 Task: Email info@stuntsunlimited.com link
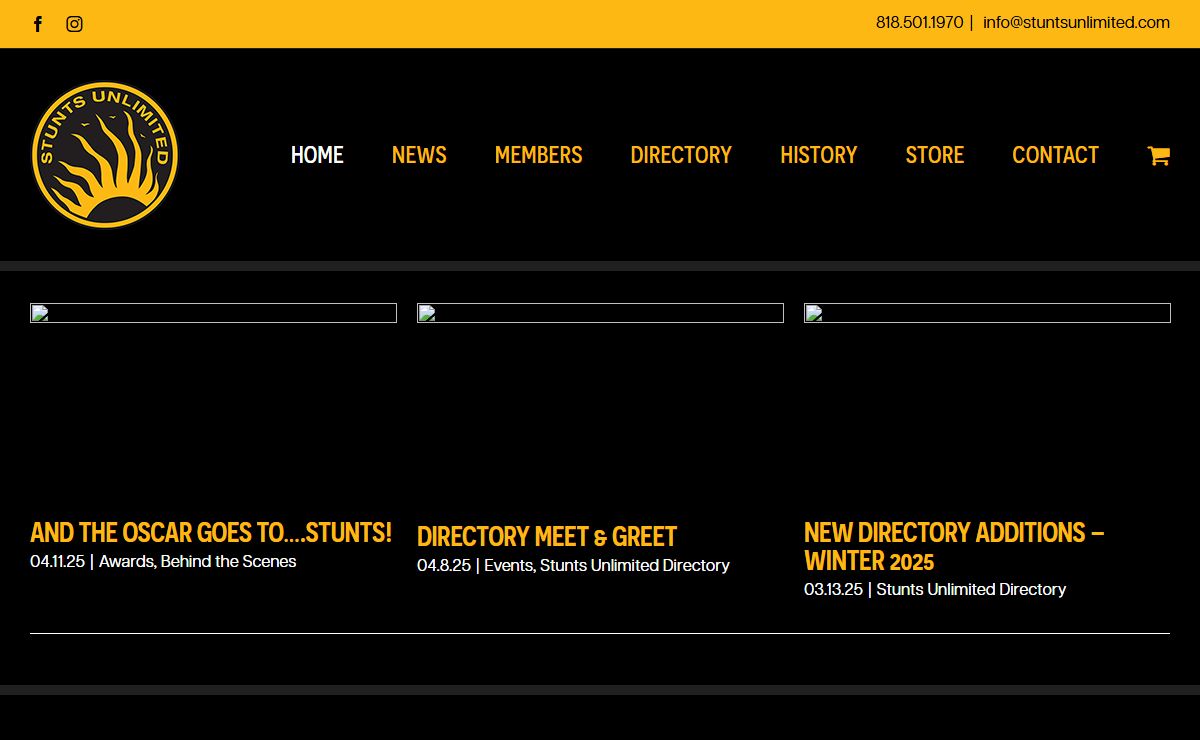[x=1076, y=23]
